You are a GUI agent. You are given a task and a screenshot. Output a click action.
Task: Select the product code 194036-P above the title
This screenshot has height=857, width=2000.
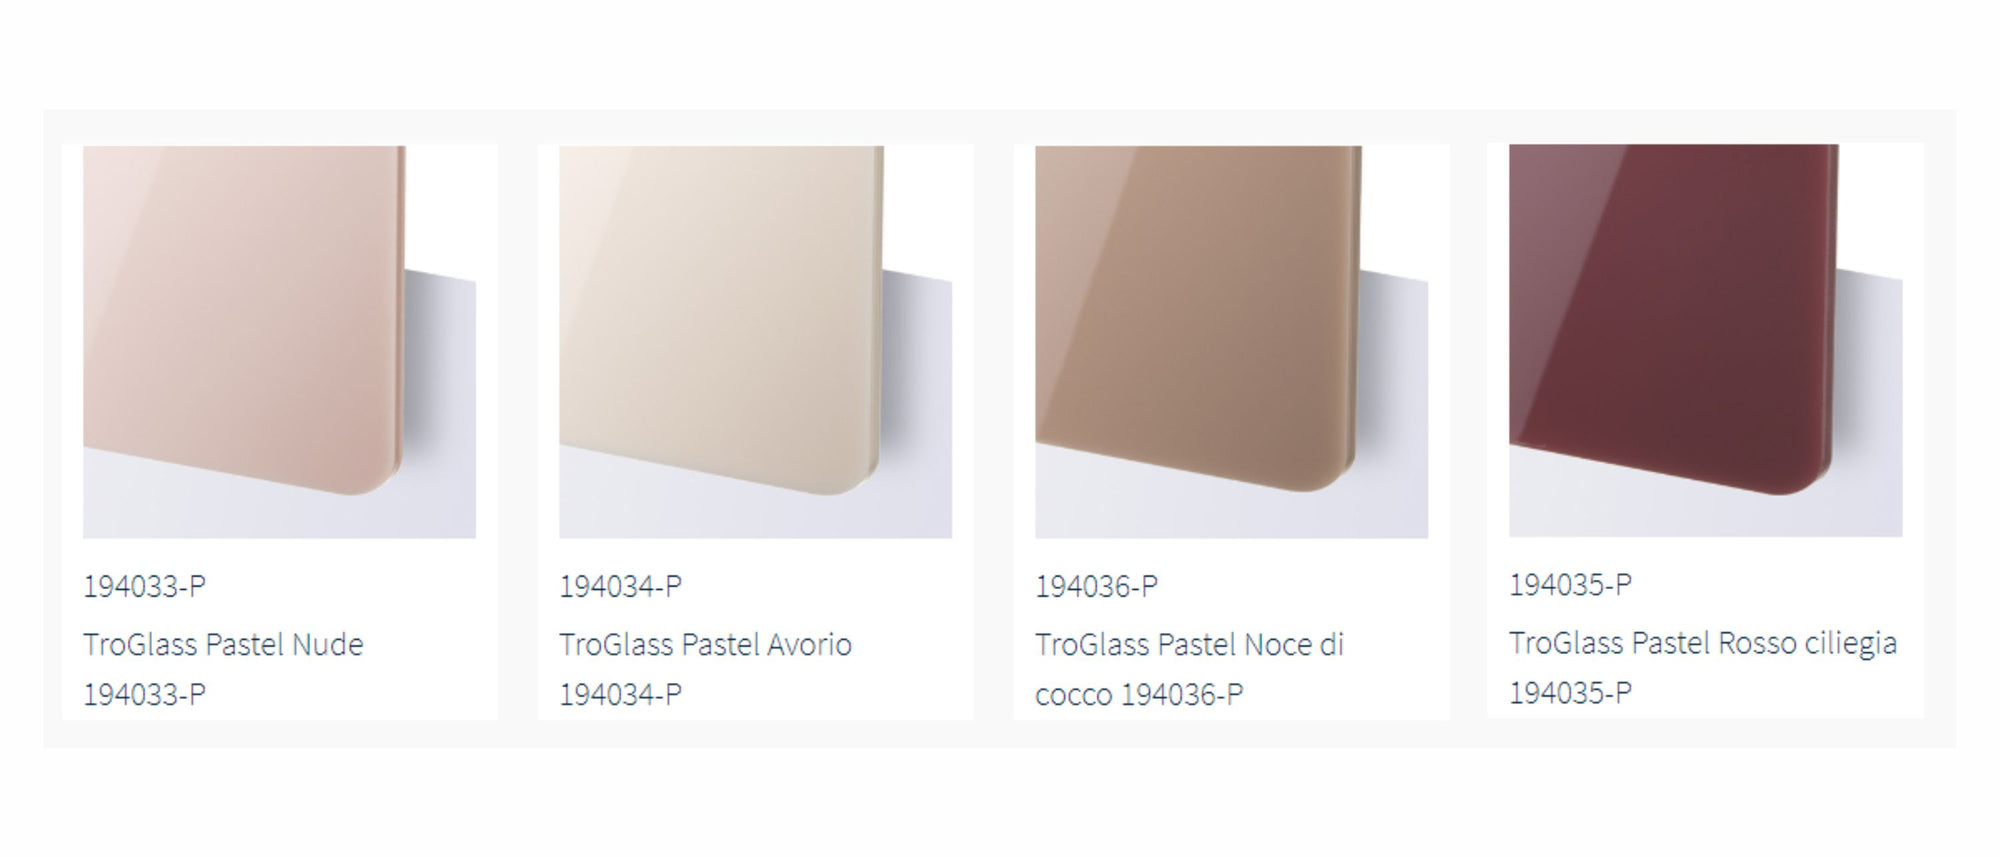[x=1096, y=586]
